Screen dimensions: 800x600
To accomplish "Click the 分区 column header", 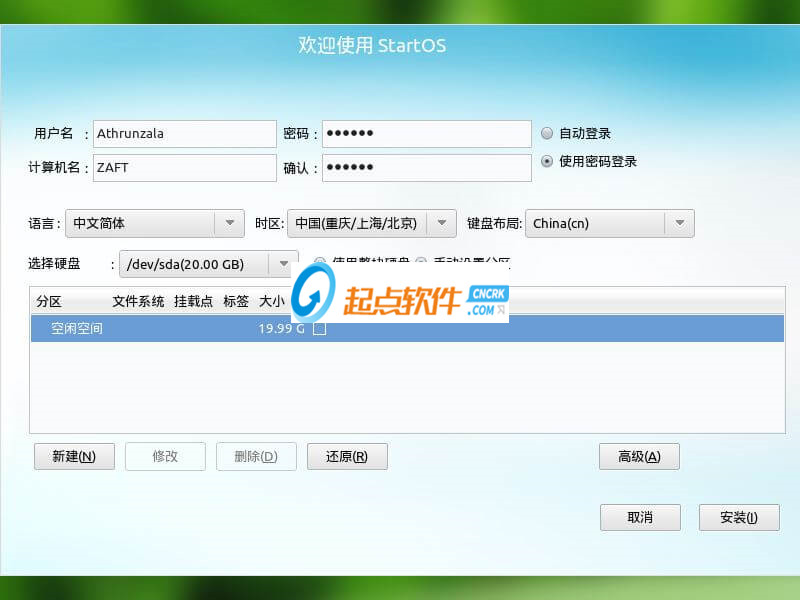I will (x=49, y=302).
